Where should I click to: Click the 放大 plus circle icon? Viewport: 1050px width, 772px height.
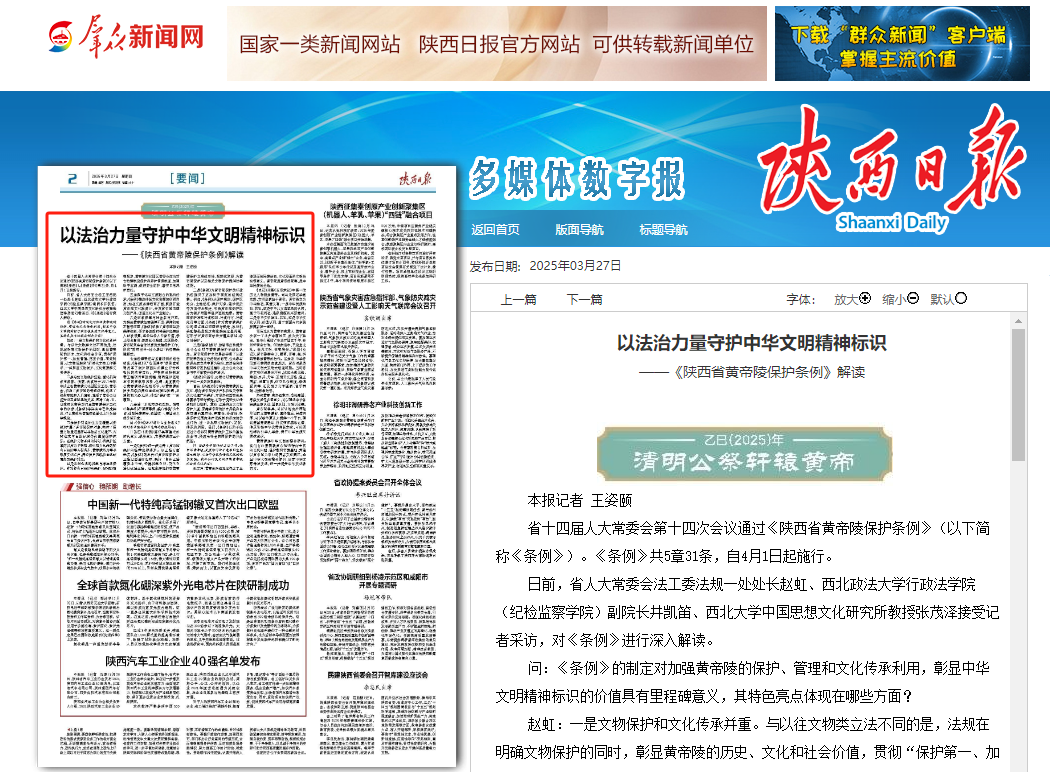tap(865, 299)
